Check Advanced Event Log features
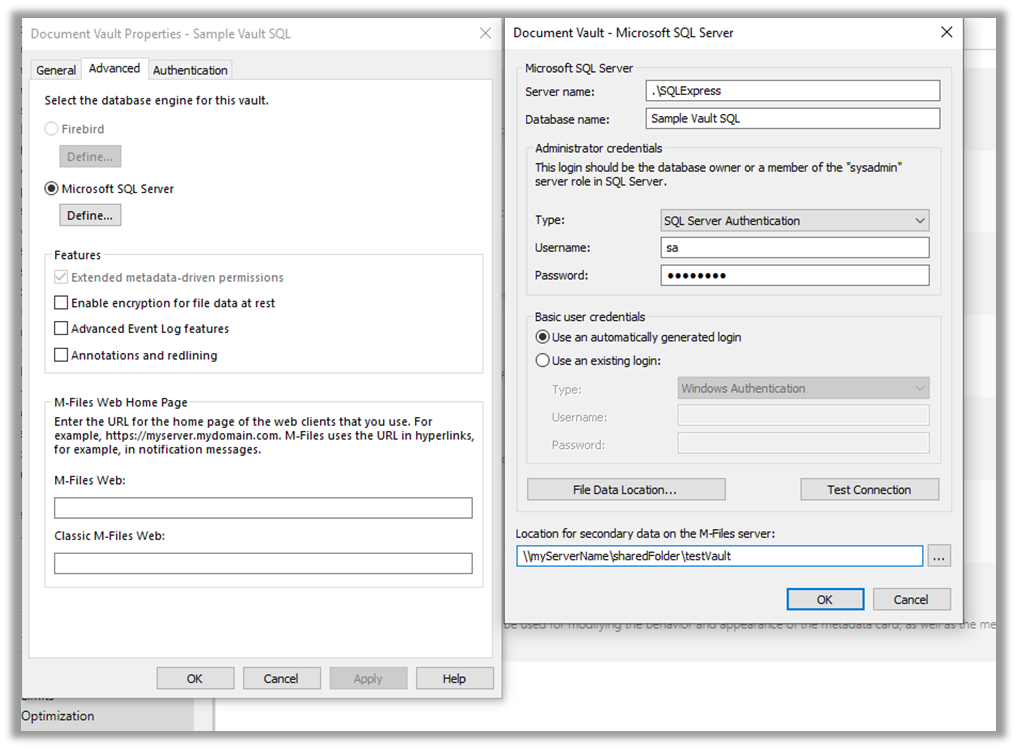 click(62, 329)
